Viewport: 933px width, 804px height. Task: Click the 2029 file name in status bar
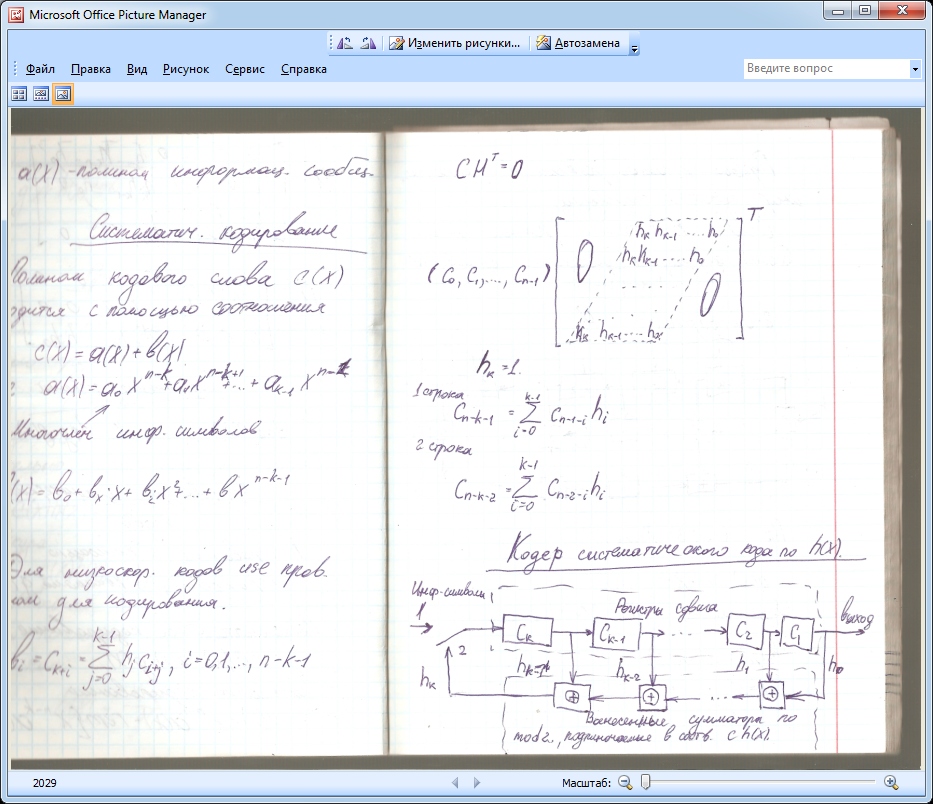[45, 783]
